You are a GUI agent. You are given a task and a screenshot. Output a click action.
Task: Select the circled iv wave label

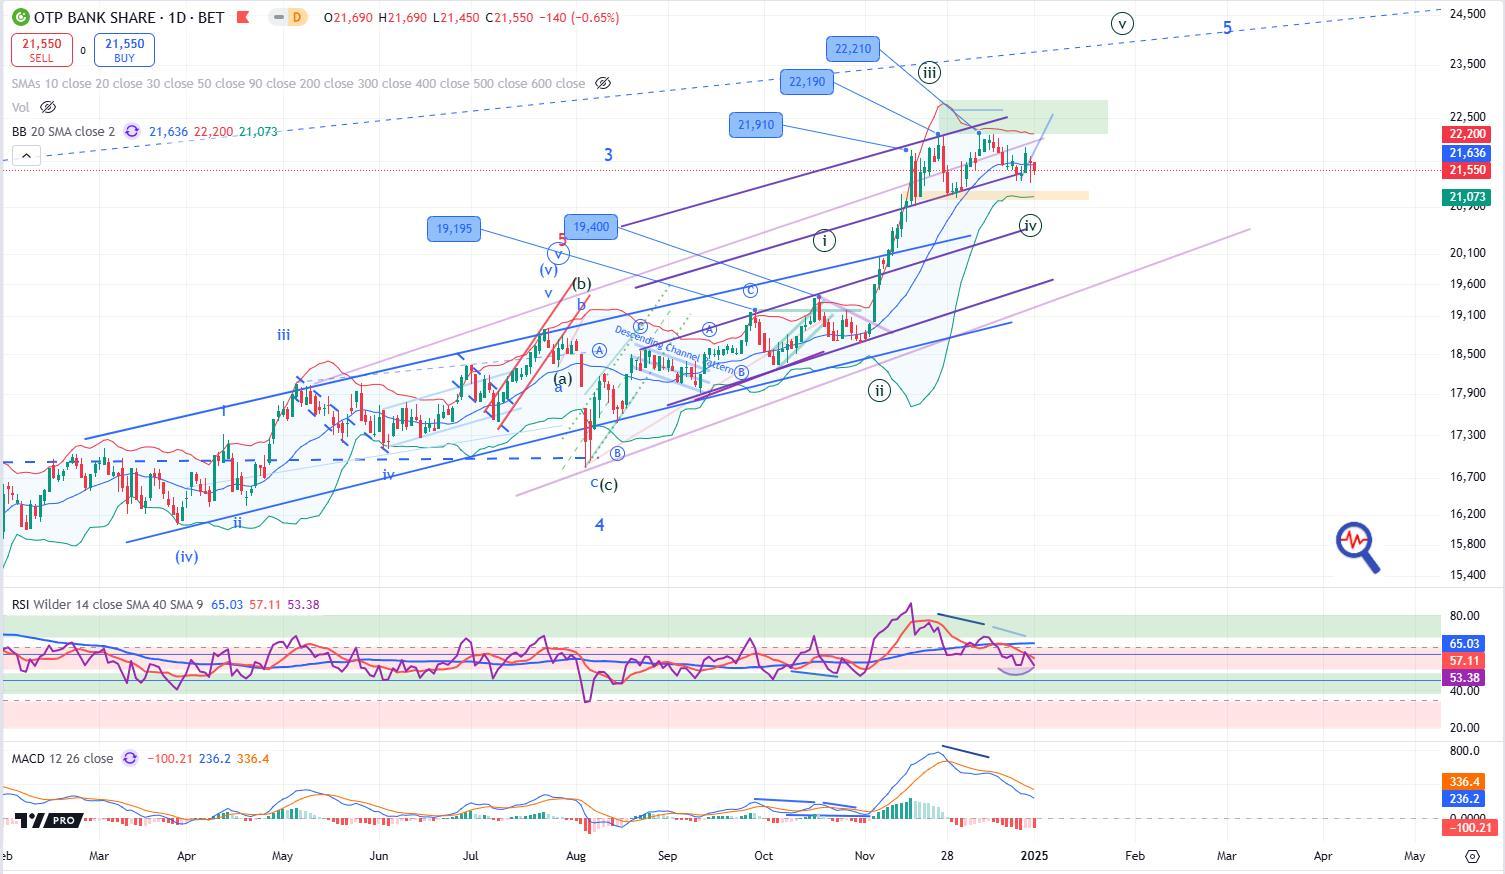coord(1030,226)
